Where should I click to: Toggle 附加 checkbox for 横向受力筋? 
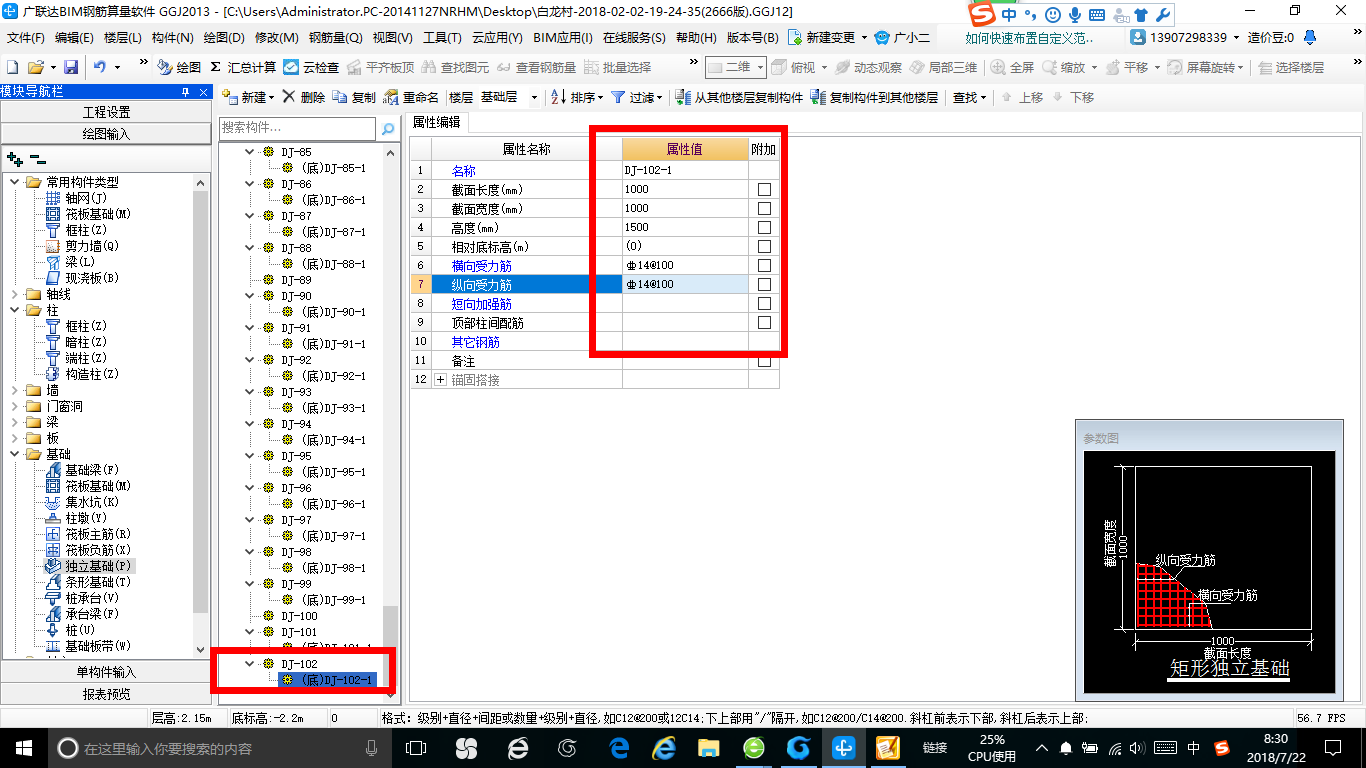tap(764, 265)
